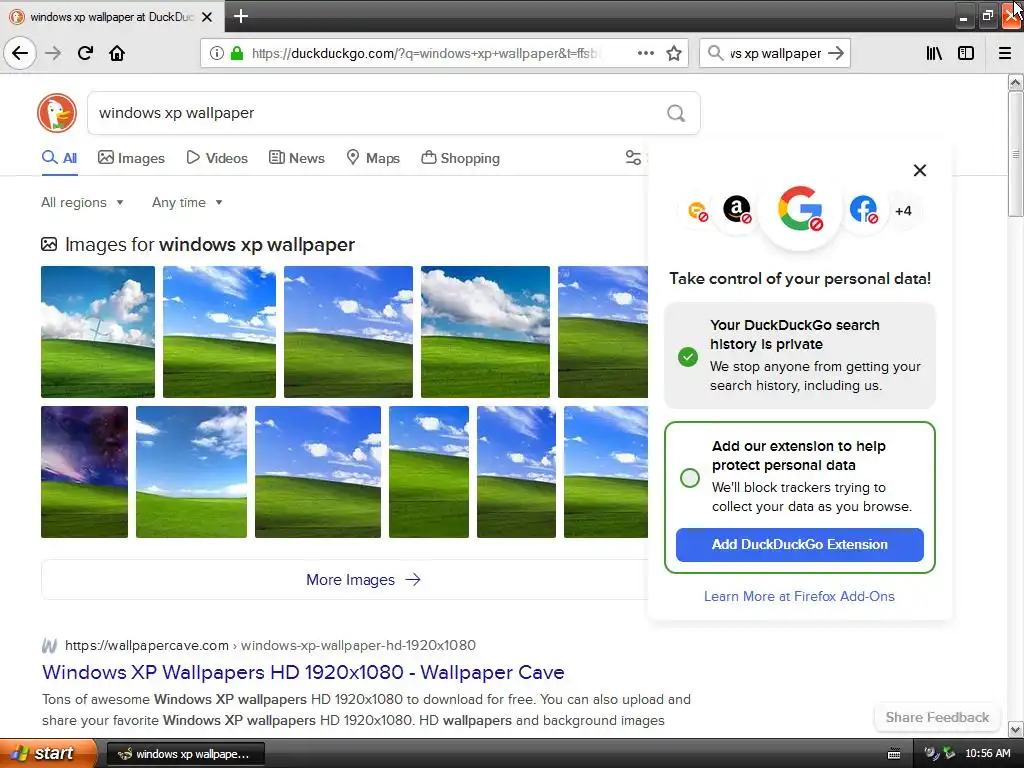This screenshot has height=768, width=1024.
Task: Click the page scrollbar up arrow
Action: (1015, 82)
